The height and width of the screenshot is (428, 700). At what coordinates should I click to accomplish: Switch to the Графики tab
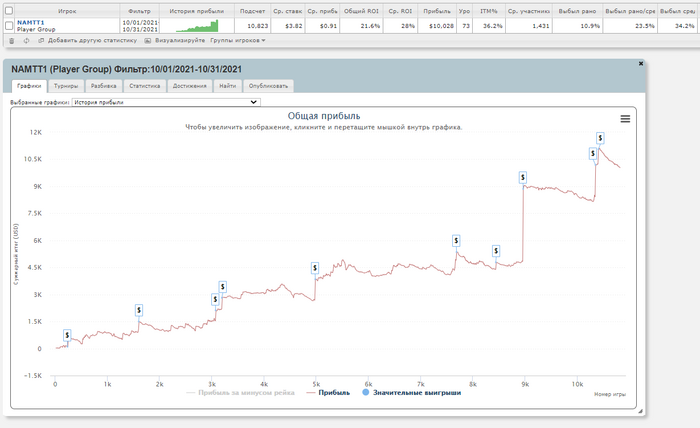coord(29,86)
